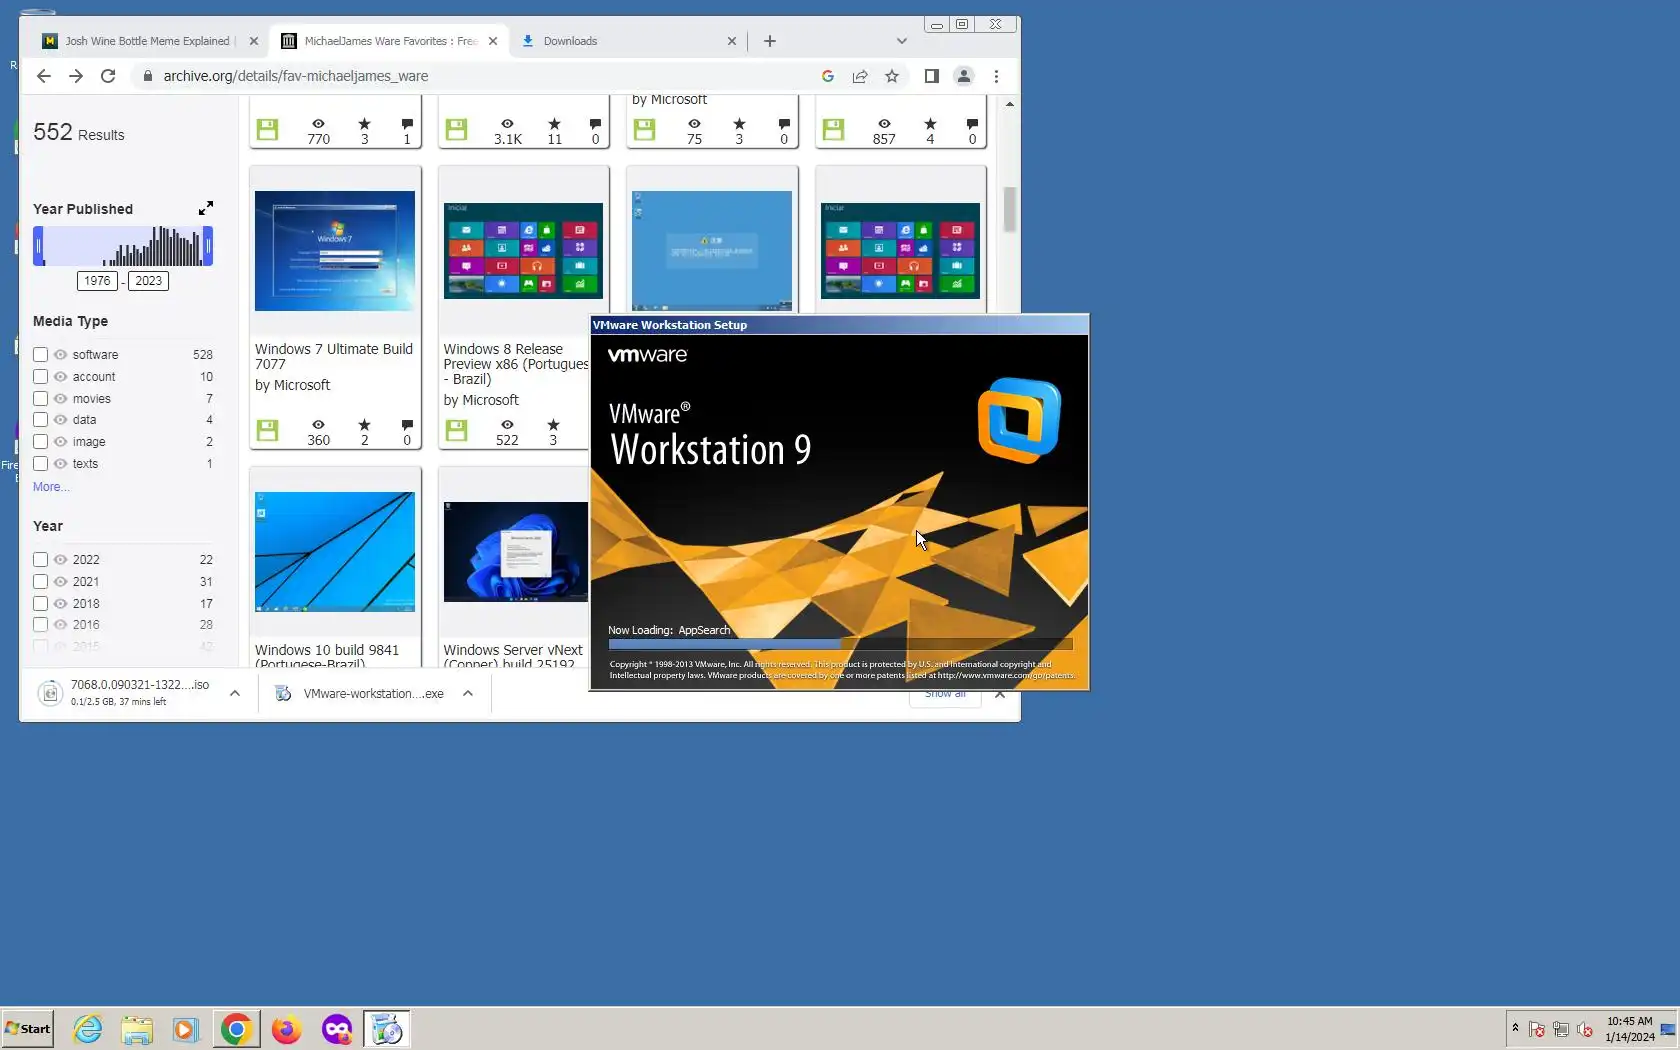Open the Windows 7 Ultimate Build 7077 link
Viewport: 1680px width, 1050px height.
[334, 357]
